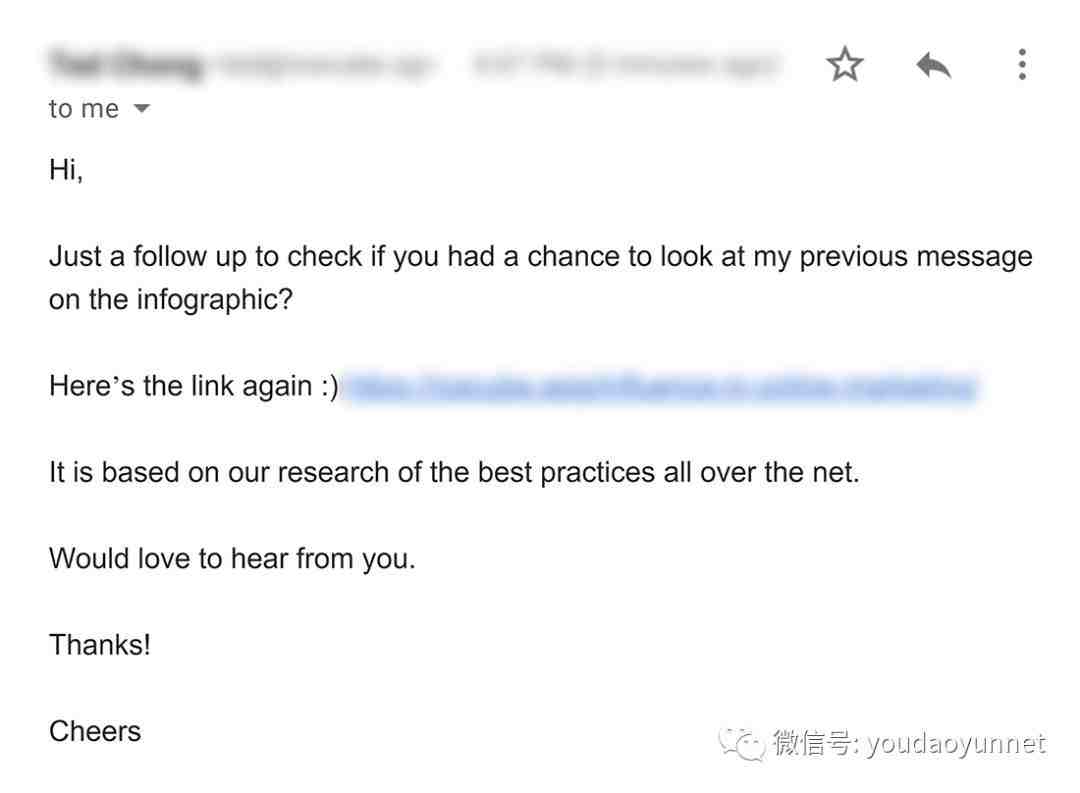The width and height of the screenshot is (1080, 793).
Task: Click 'Would love to hear from you.'
Action: [232, 559]
